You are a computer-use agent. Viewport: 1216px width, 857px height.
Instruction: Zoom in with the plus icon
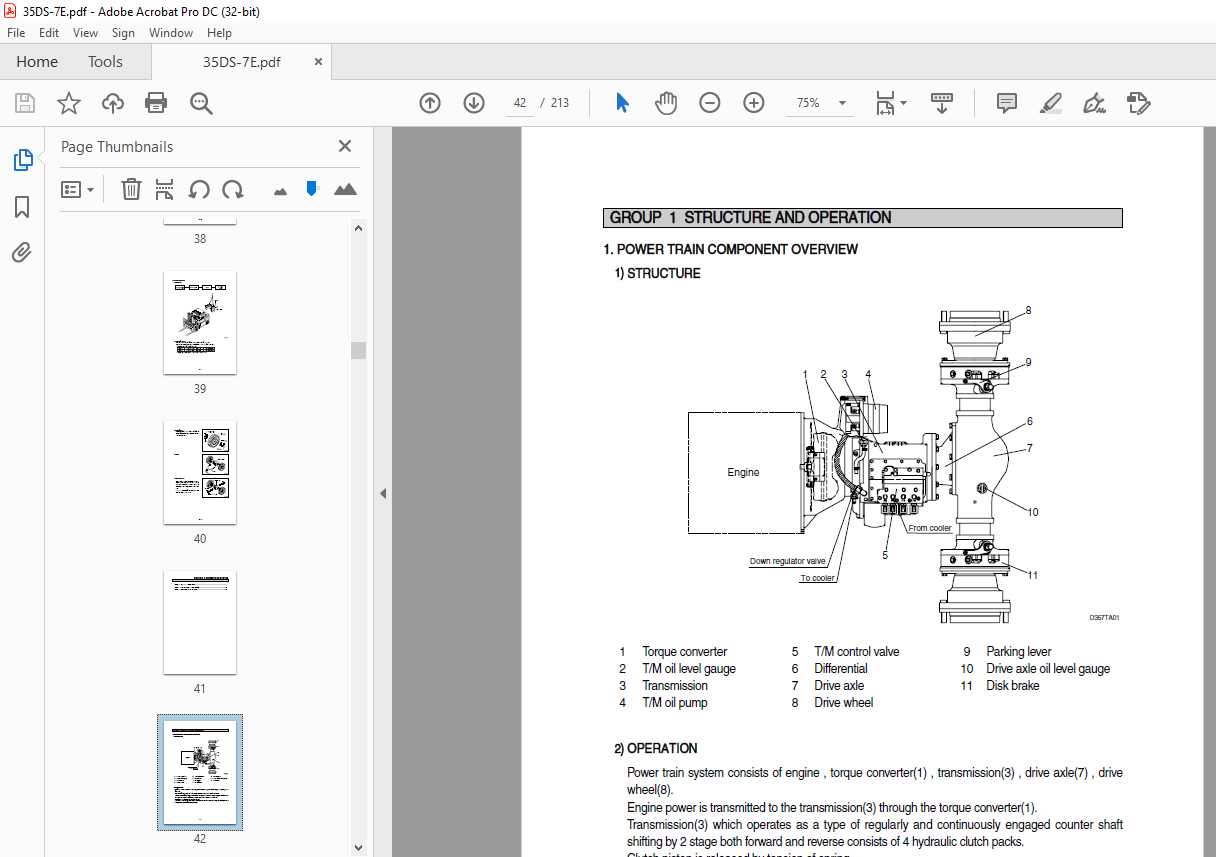pyautogui.click(x=754, y=103)
